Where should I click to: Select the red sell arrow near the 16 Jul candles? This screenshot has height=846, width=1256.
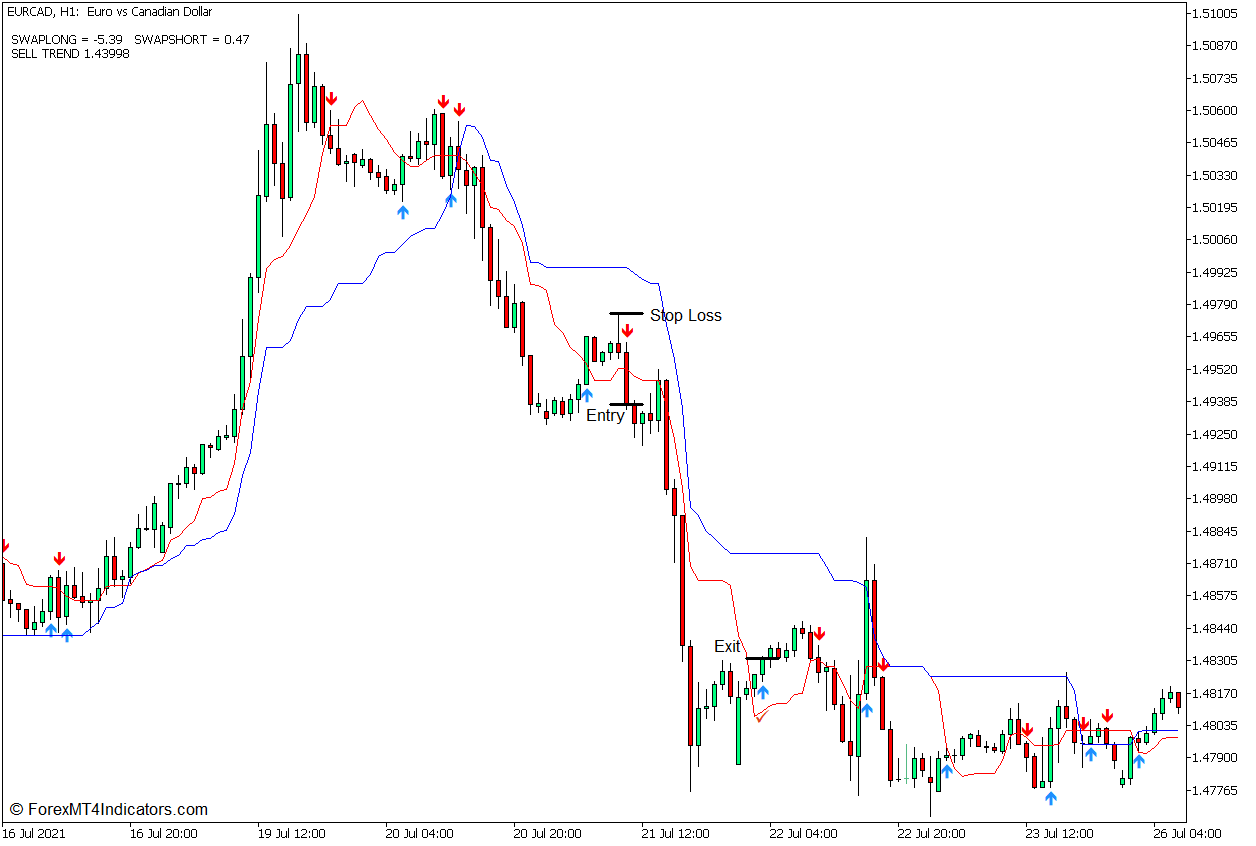pyautogui.click(x=59, y=556)
